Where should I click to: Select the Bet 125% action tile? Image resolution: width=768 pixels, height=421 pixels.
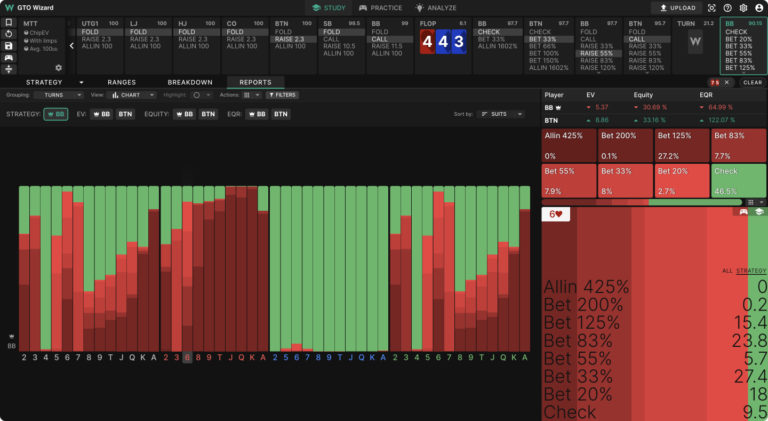coord(682,145)
